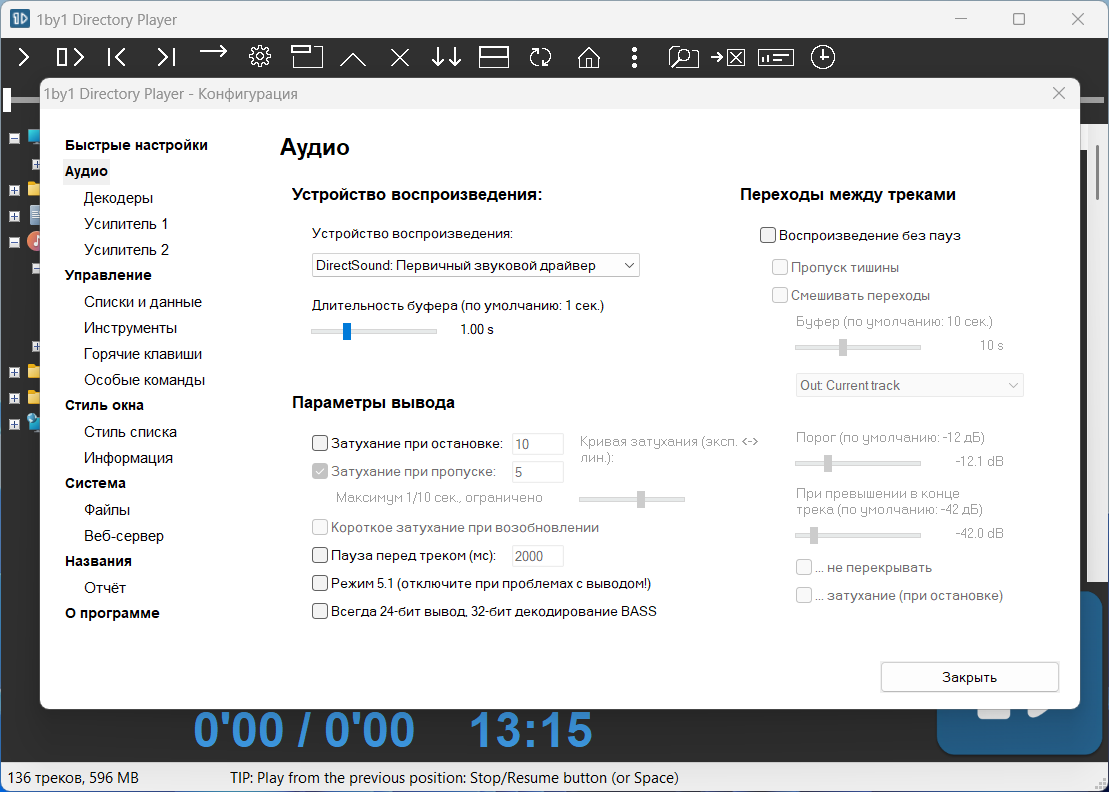Check Всегда 24-бит вывод option
The image size is (1109, 792).
coord(320,611)
